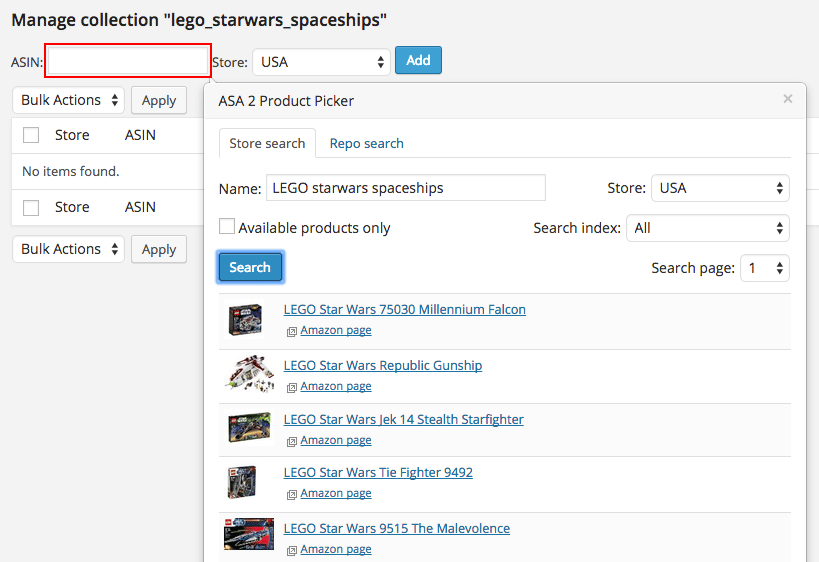This screenshot has width=819, height=562.
Task: Click the blue Add button
Action: [418, 60]
